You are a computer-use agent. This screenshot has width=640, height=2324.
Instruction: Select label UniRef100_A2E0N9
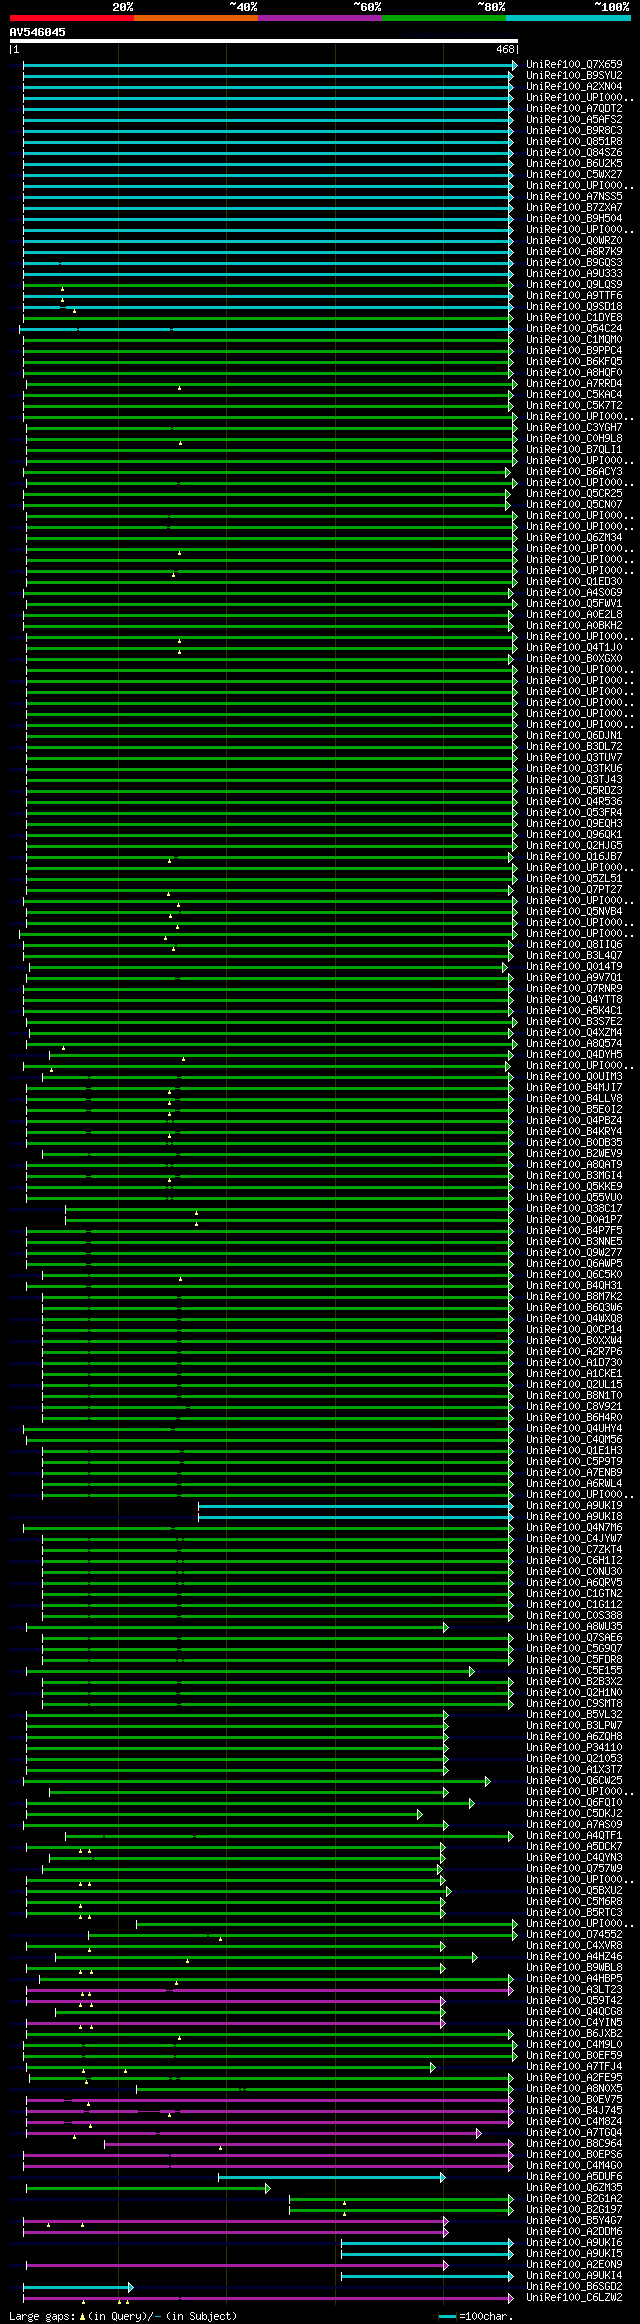[574, 2265]
